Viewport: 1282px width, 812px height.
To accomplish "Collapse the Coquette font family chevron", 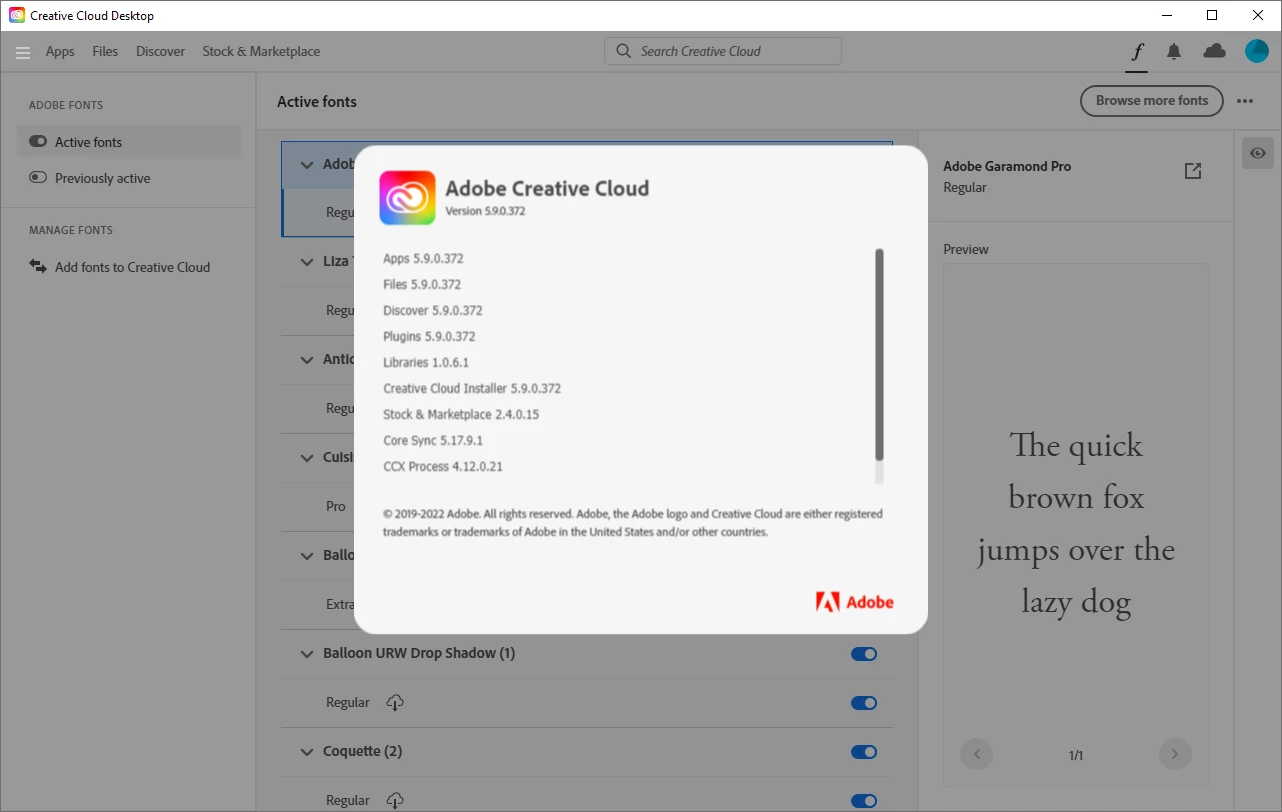I will point(307,752).
